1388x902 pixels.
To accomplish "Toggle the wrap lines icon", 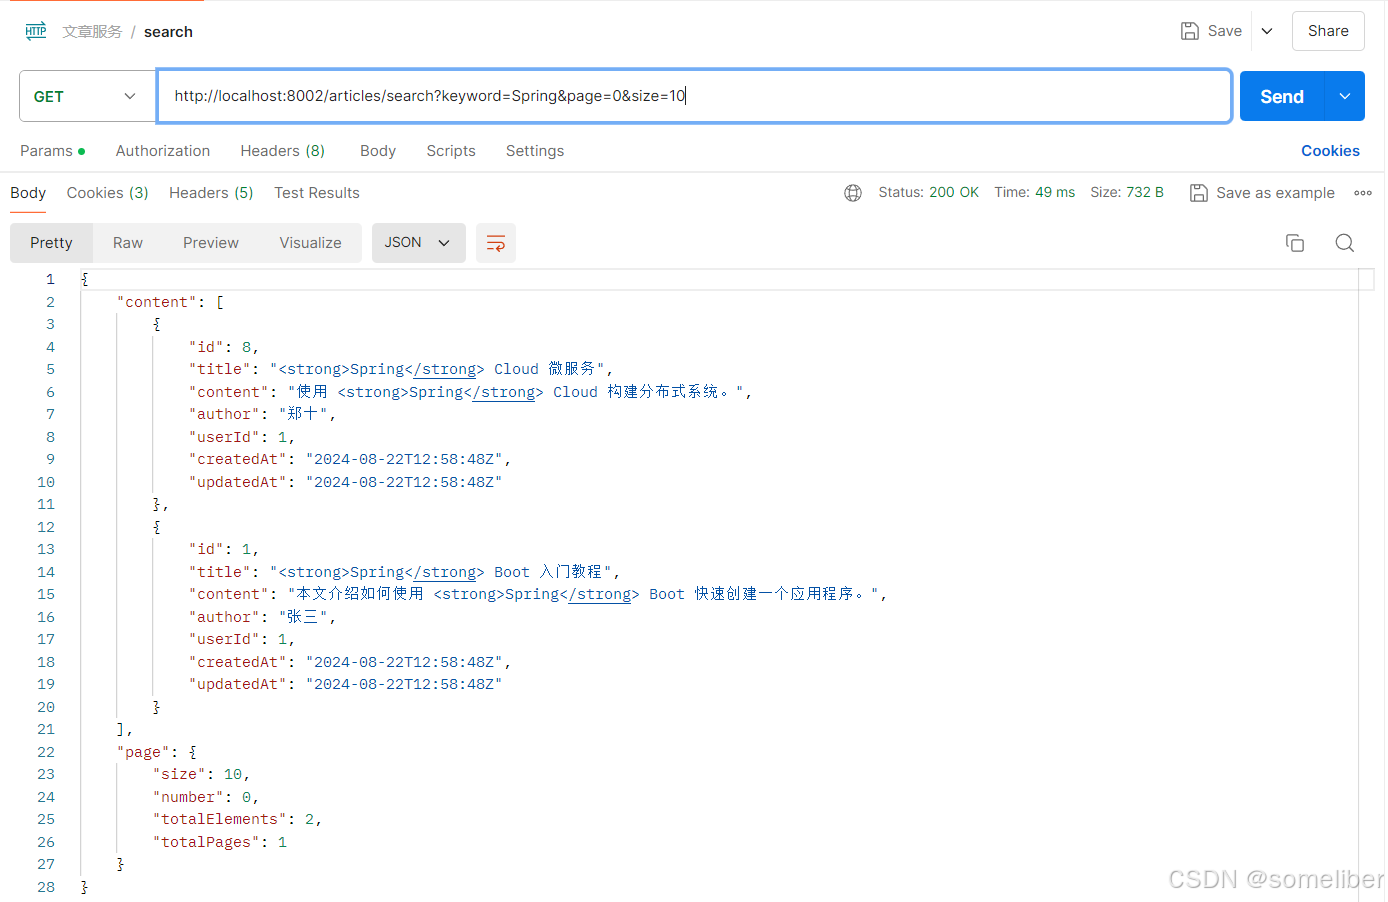I will (x=496, y=243).
